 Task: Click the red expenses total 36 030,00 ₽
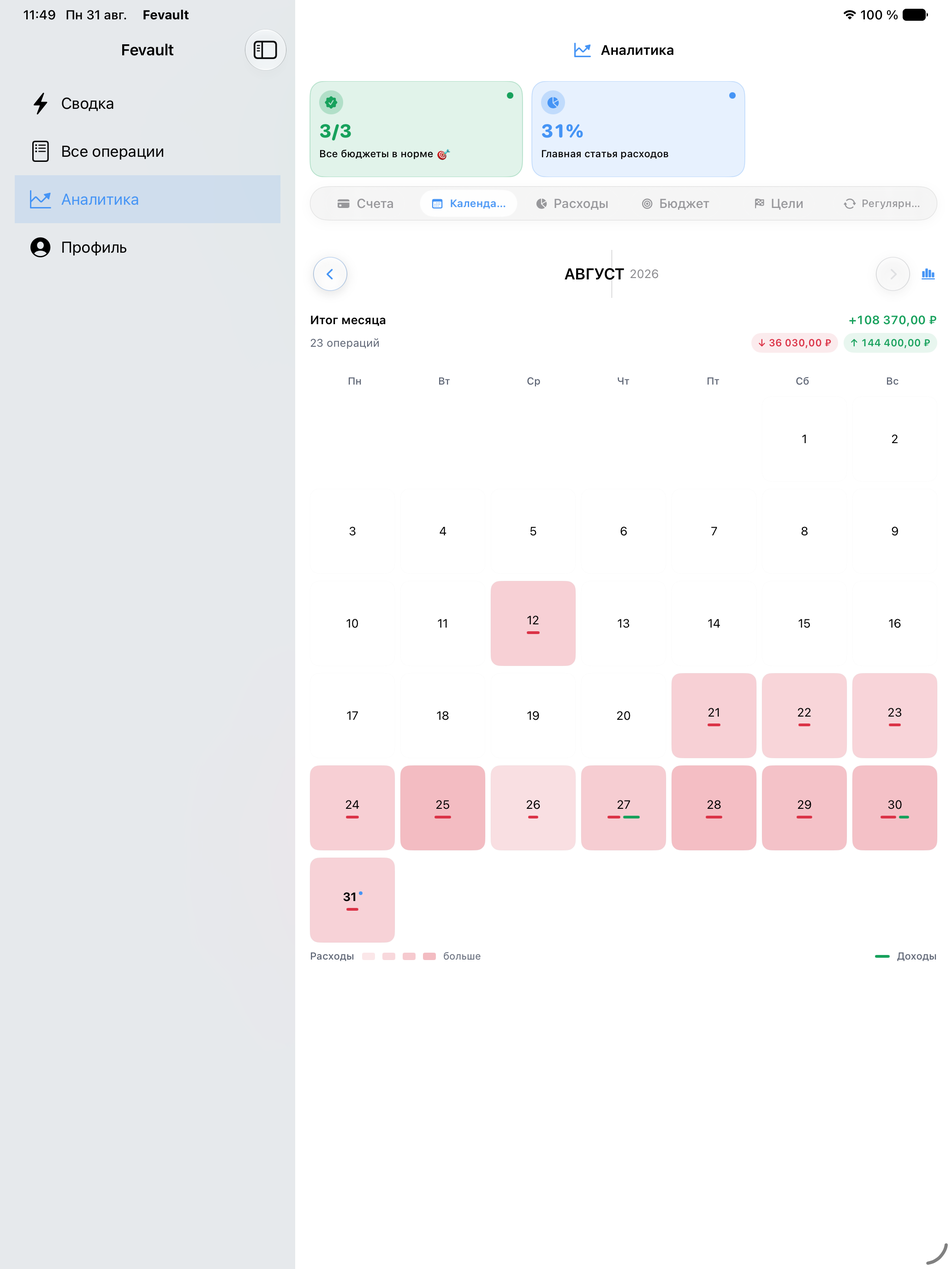click(795, 343)
